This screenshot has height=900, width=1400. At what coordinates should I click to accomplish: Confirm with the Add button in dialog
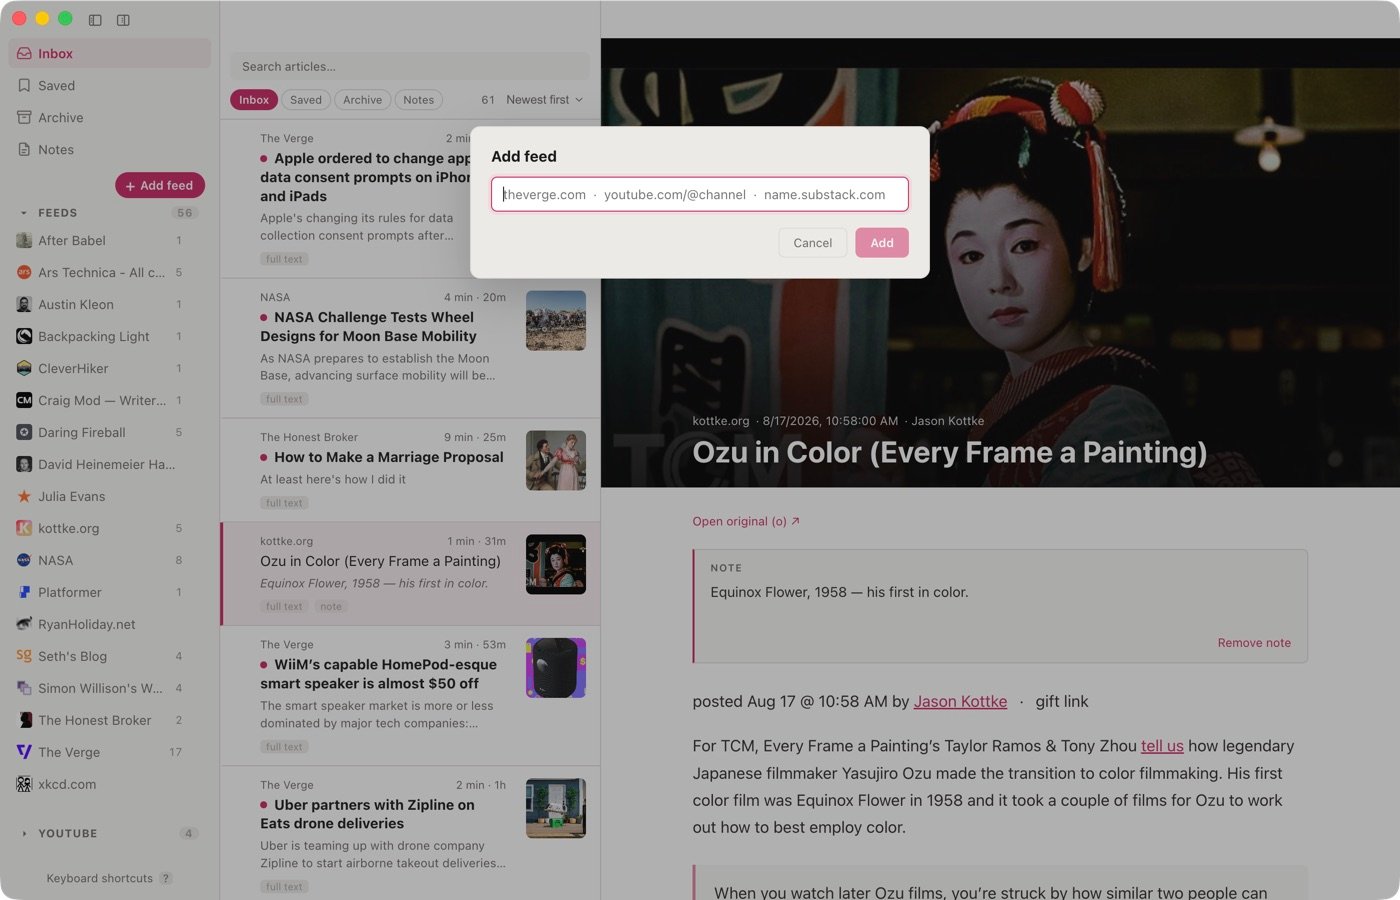(x=882, y=243)
